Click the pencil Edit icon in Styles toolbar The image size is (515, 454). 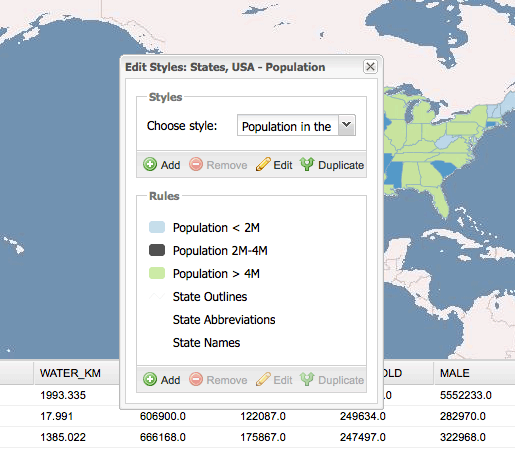(263, 165)
